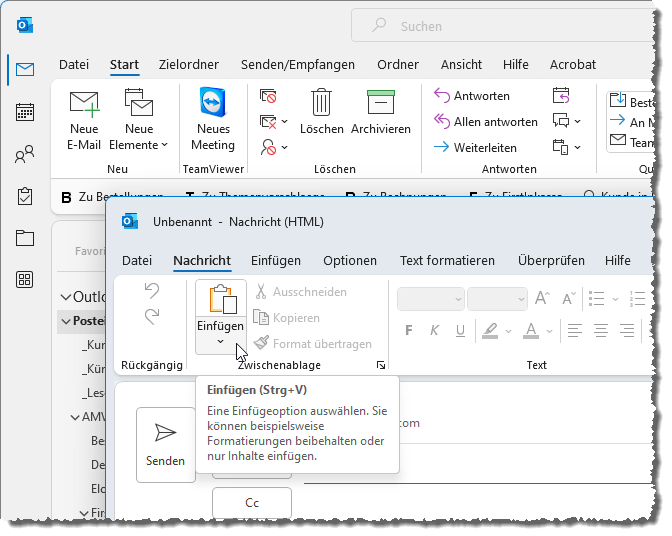This screenshot has height=536, width=672.
Task: Open the Mail view in left sidebar
Action: pyautogui.click(x=25, y=69)
